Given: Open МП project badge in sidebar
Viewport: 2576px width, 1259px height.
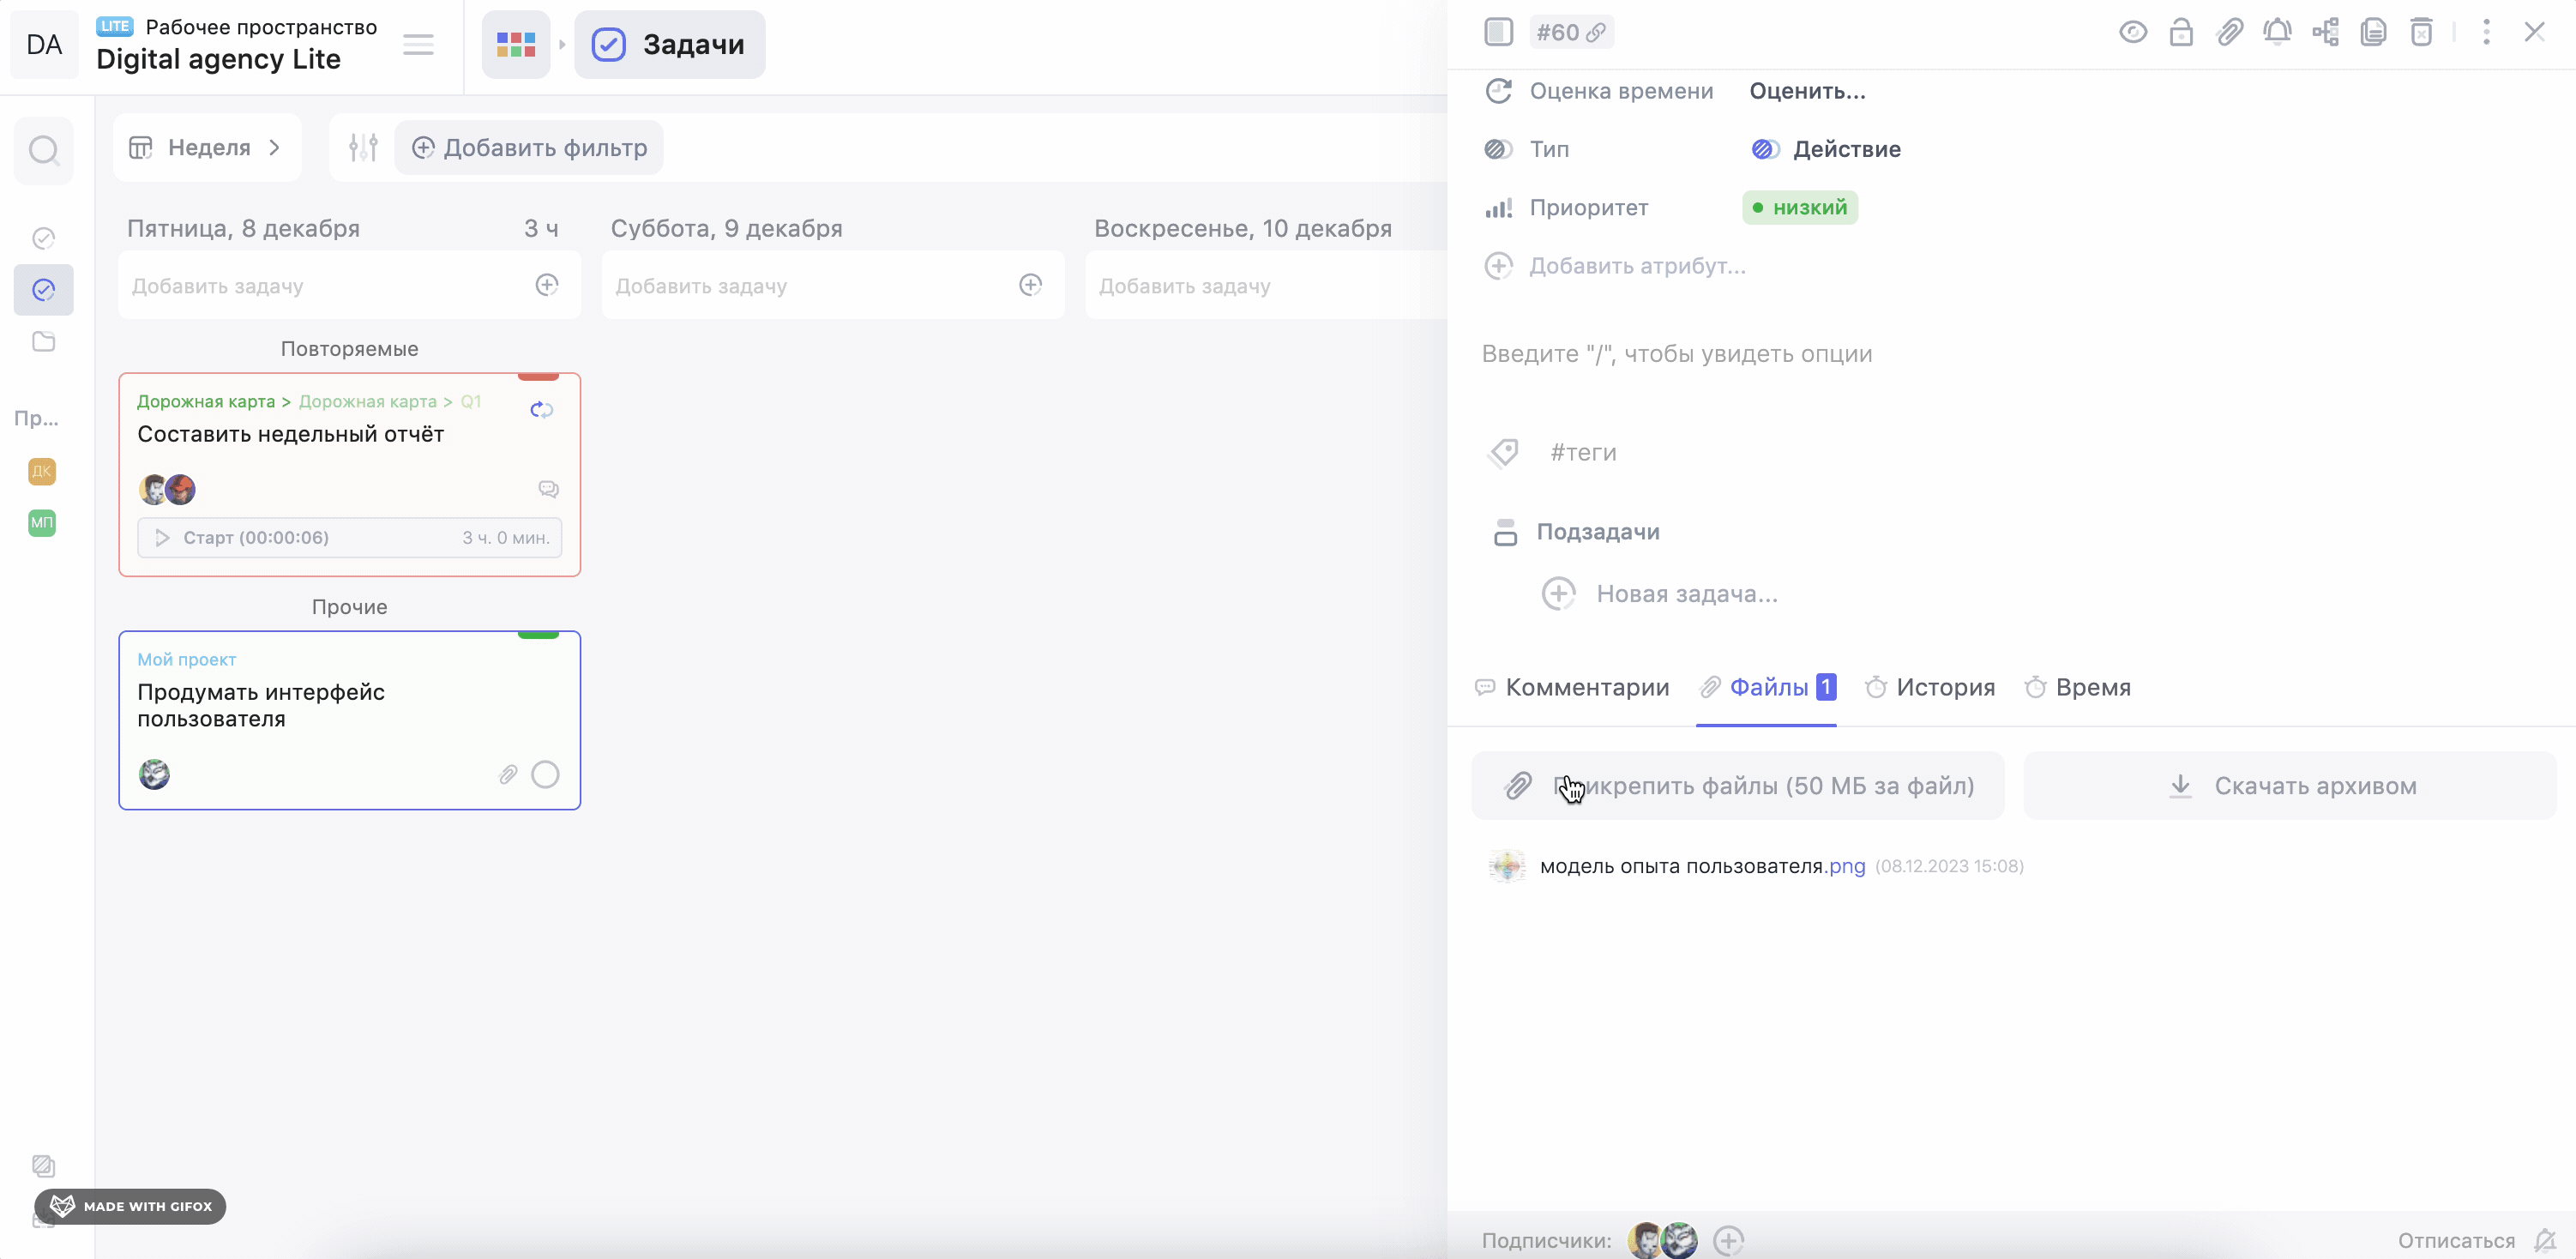Looking at the screenshot, I should [x=42, y=523].
